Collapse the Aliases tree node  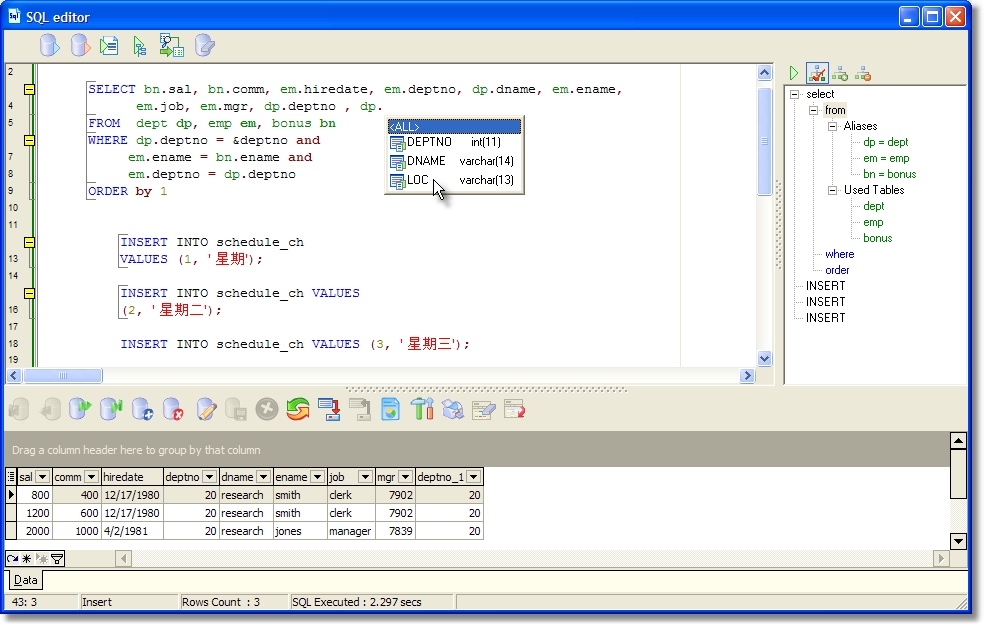[x=833, y=126]
